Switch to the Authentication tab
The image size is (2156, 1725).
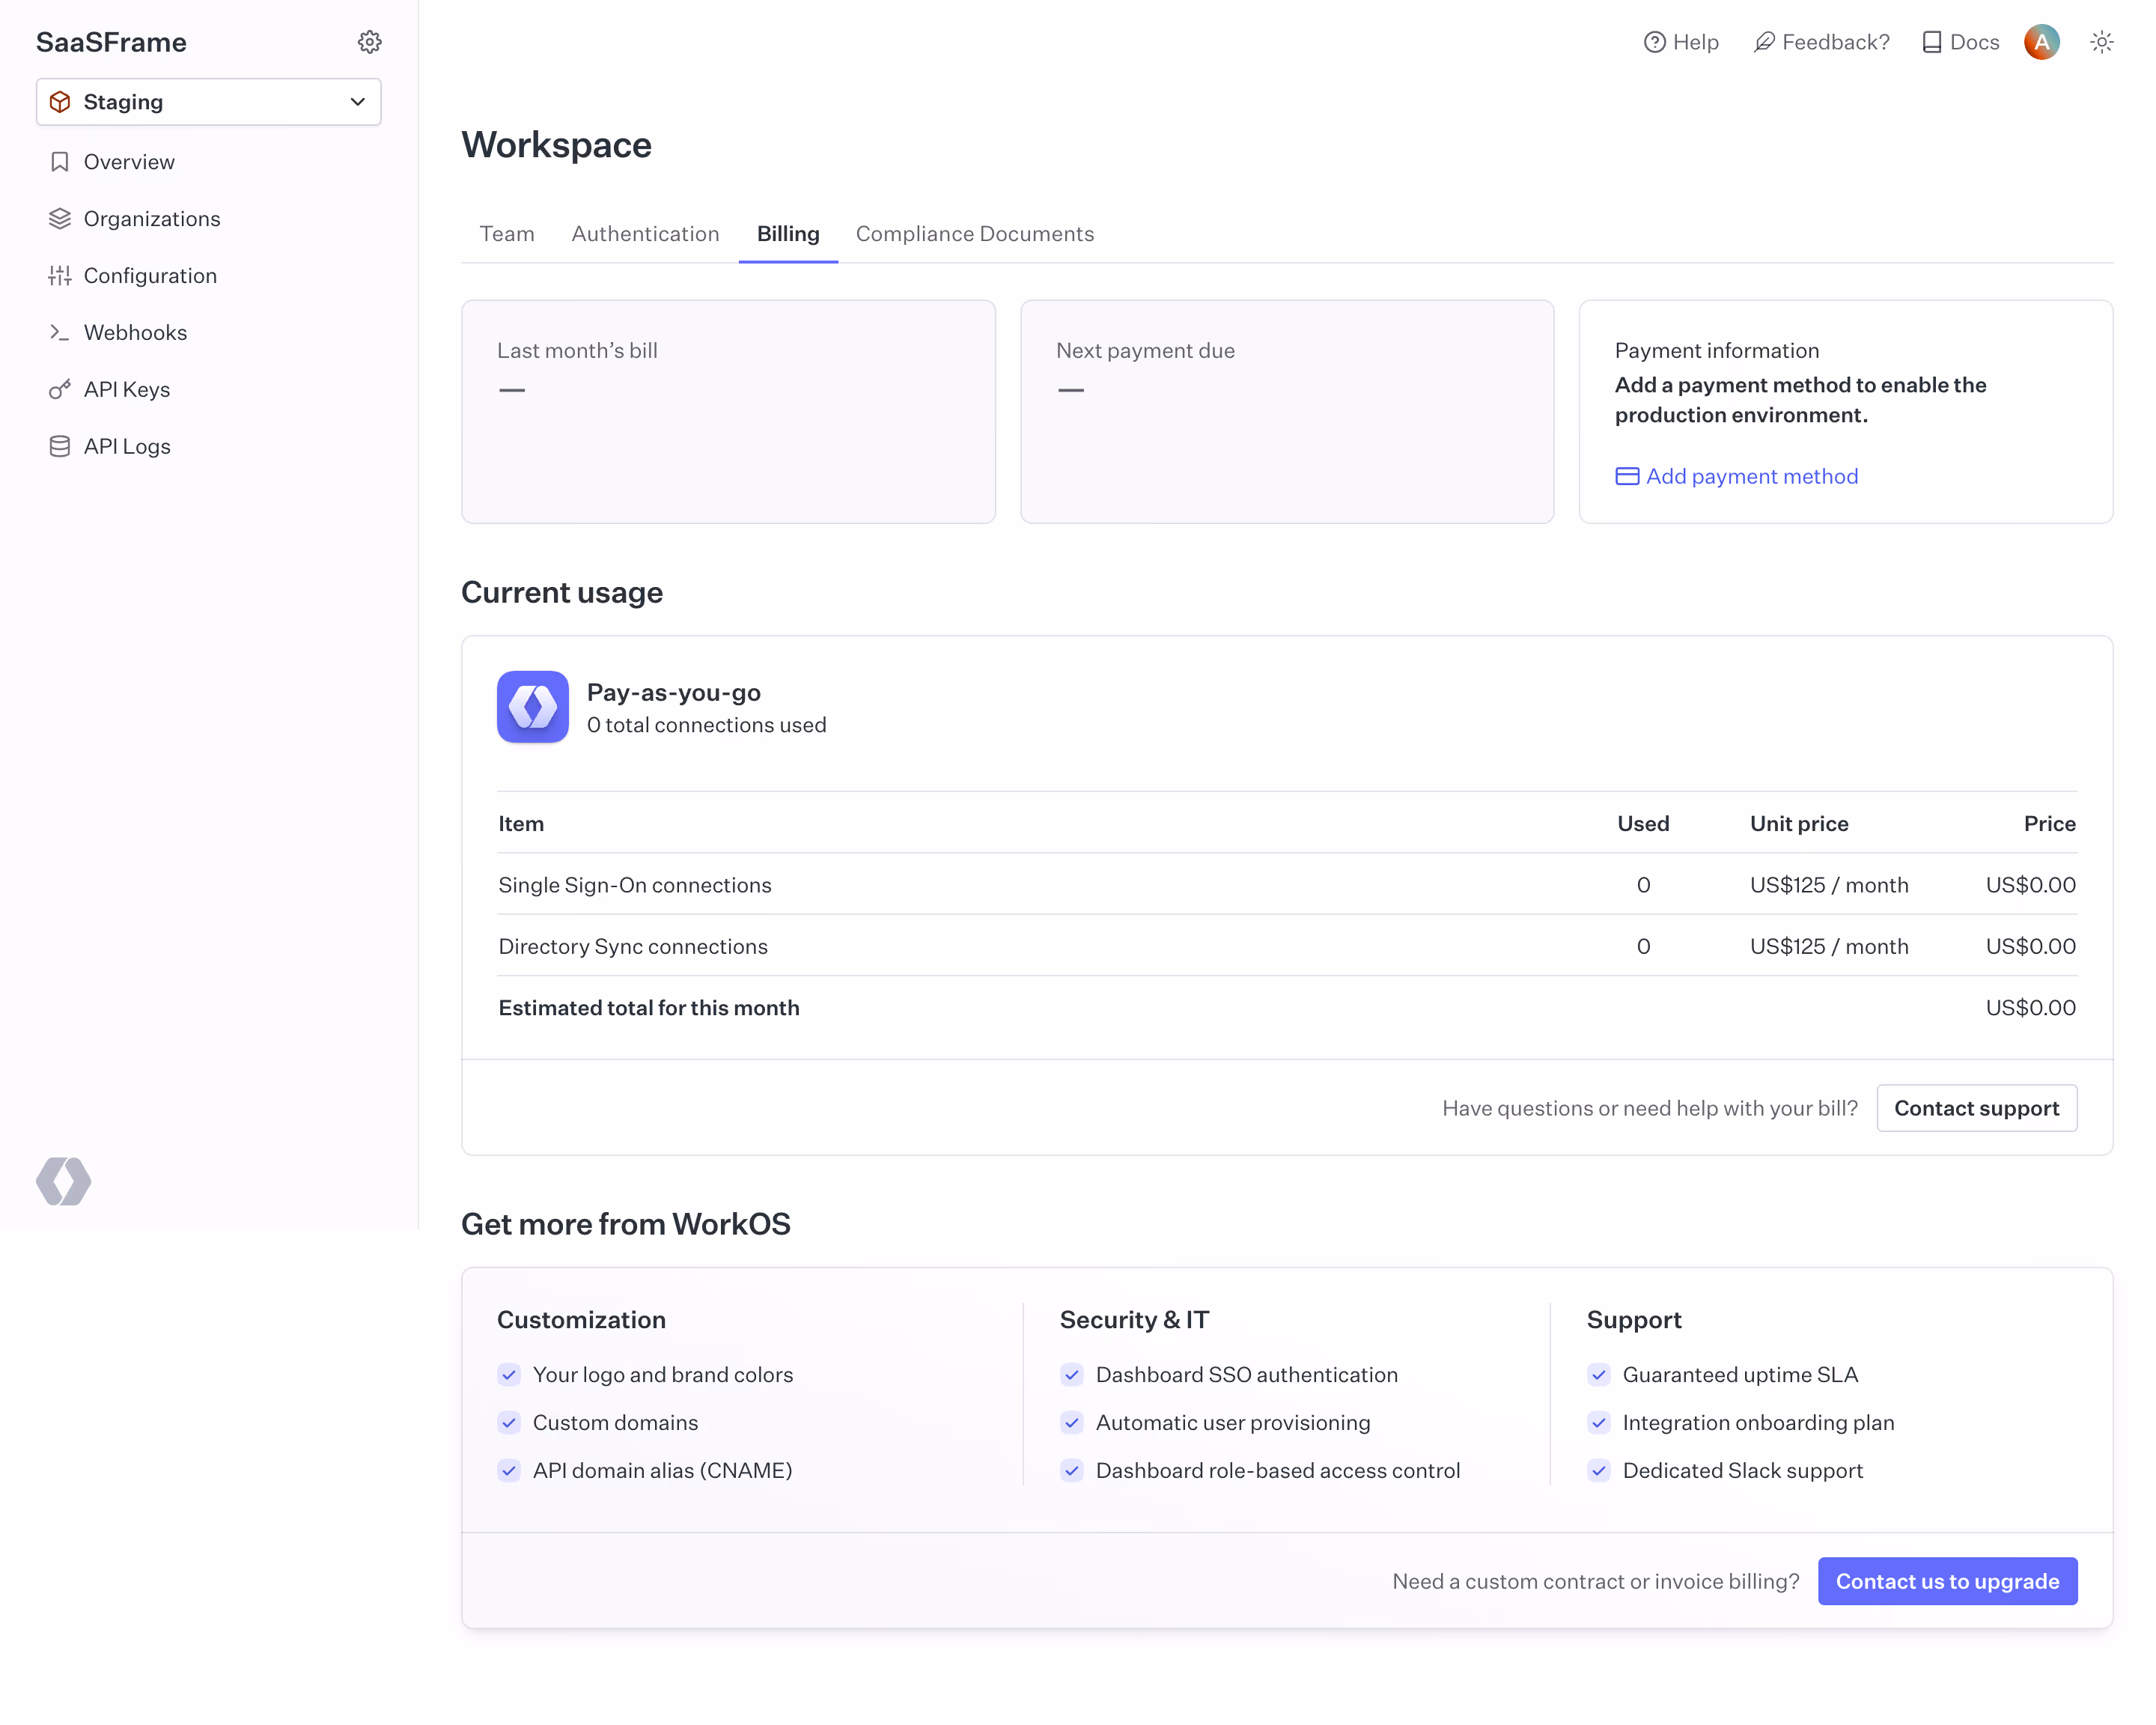click(x=646, y=234)
